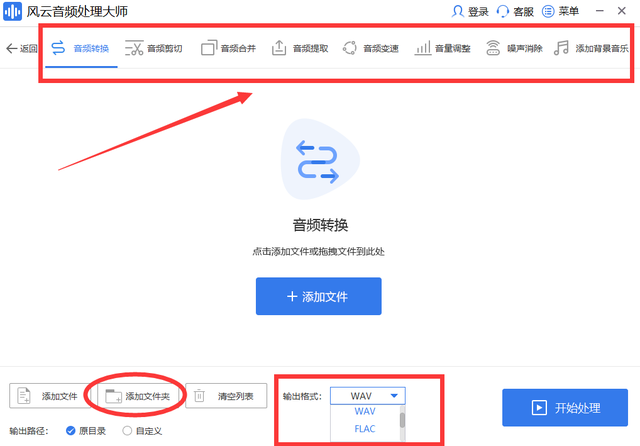This screenshot has height=446, width=640.
Task: Click the audio cut scissors icon
Action: click(x=134, y=48)
